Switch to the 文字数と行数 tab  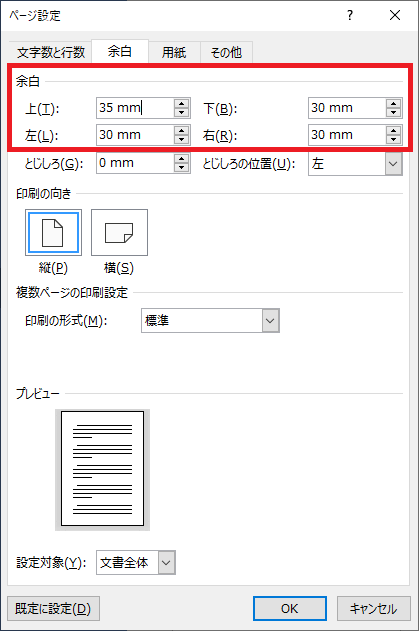click(51, 52)
